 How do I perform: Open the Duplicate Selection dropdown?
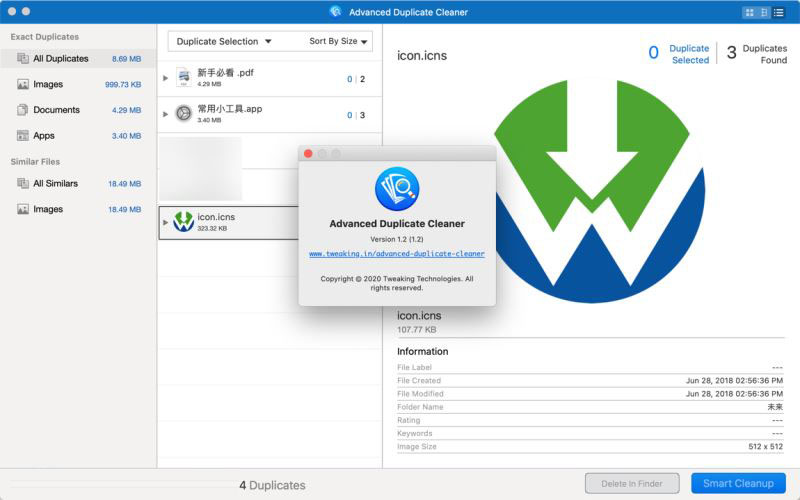click(x=224, y=41)
